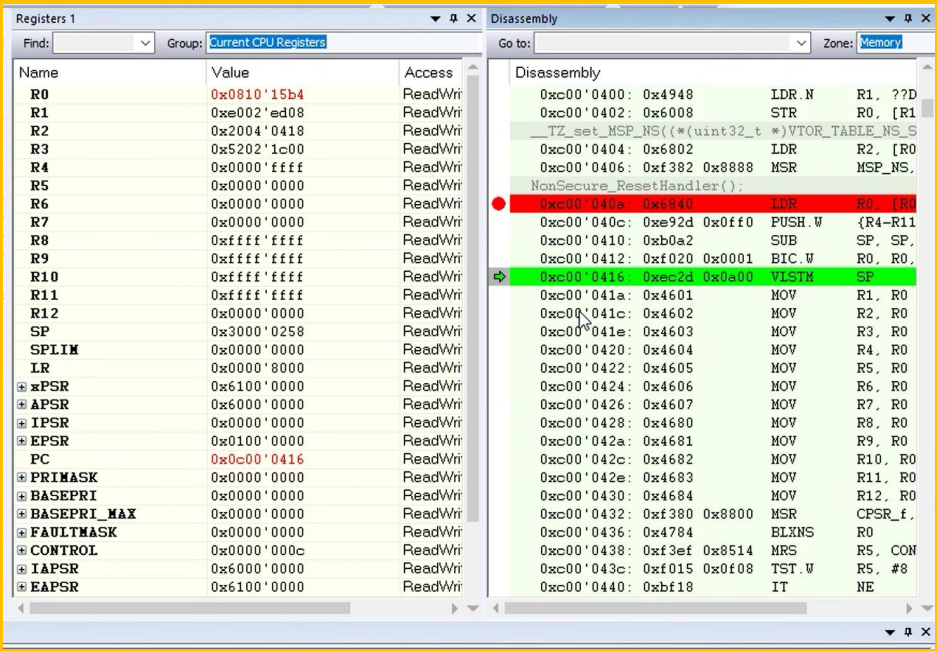937x651 pixels.
Task: Click the IT NE instruction line
Action: tap(713, 587)
